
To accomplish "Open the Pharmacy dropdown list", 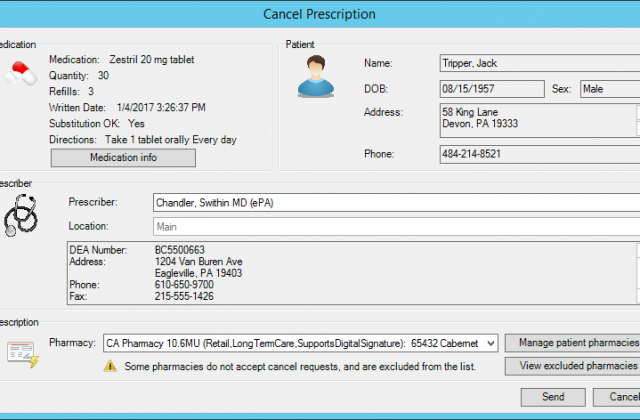I will (x=489, y=343).
